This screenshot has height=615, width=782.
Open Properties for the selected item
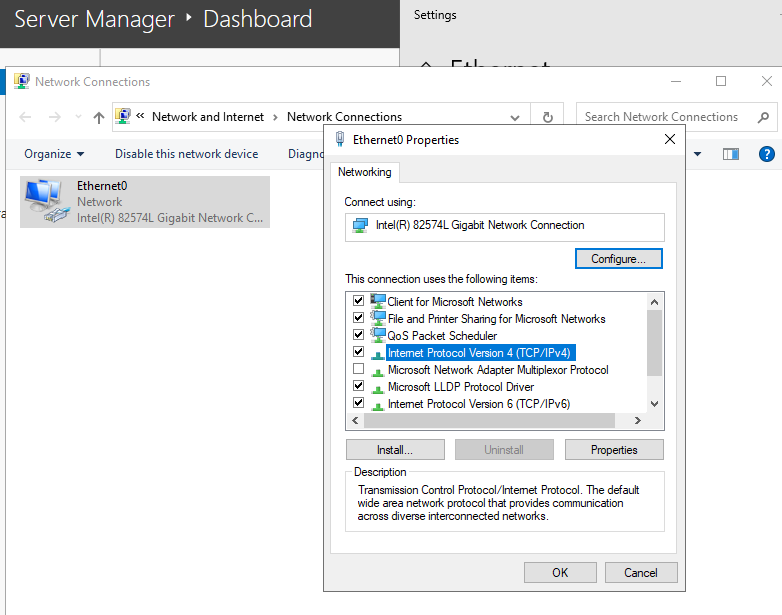tap(613, 450)
